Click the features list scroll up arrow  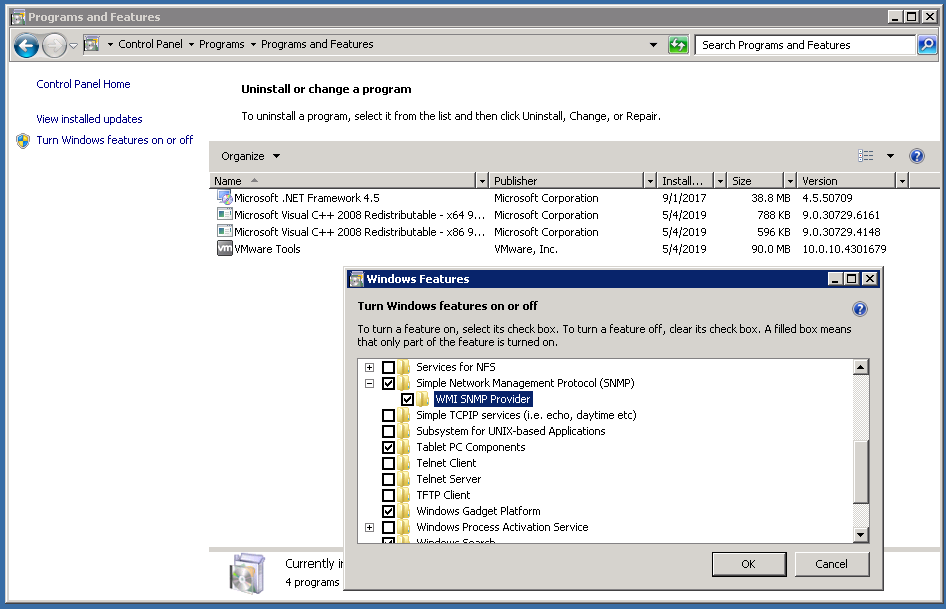(861, 367)
